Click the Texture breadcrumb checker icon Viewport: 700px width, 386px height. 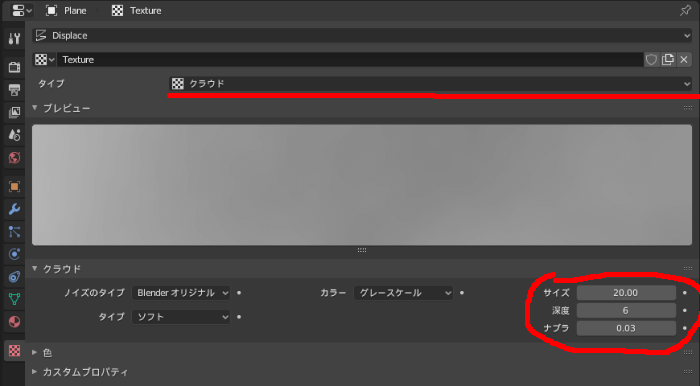pyautogui.click(x=117, y=11)
